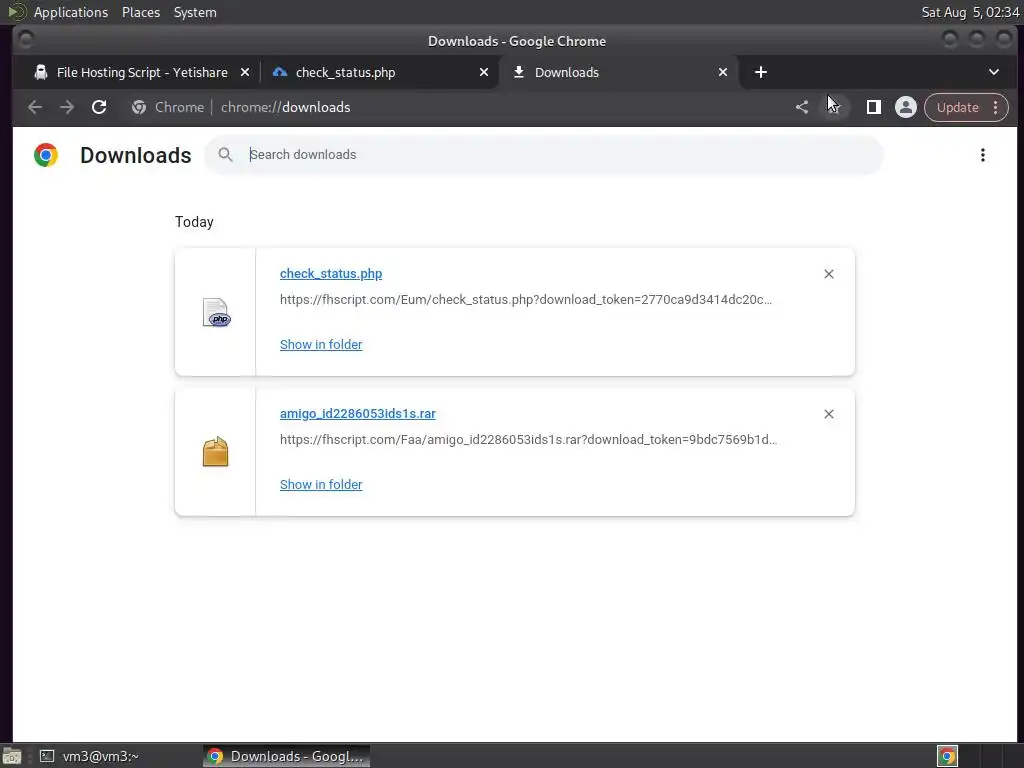
Task: Click the Chrome site info chip
Action: point(168,107)
